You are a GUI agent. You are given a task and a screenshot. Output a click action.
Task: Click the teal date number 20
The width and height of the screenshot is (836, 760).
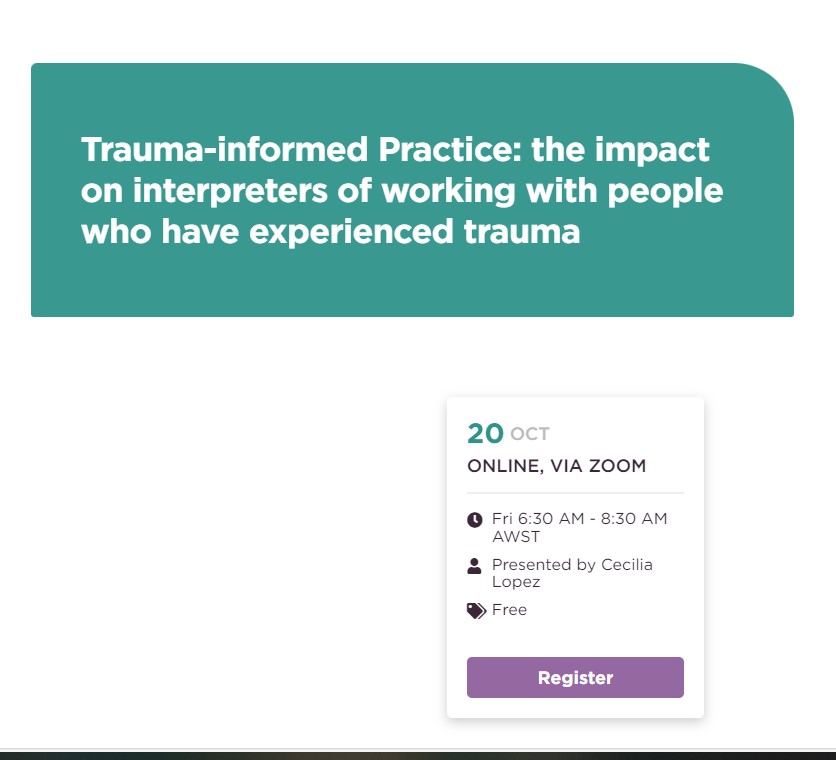[485, 433]
